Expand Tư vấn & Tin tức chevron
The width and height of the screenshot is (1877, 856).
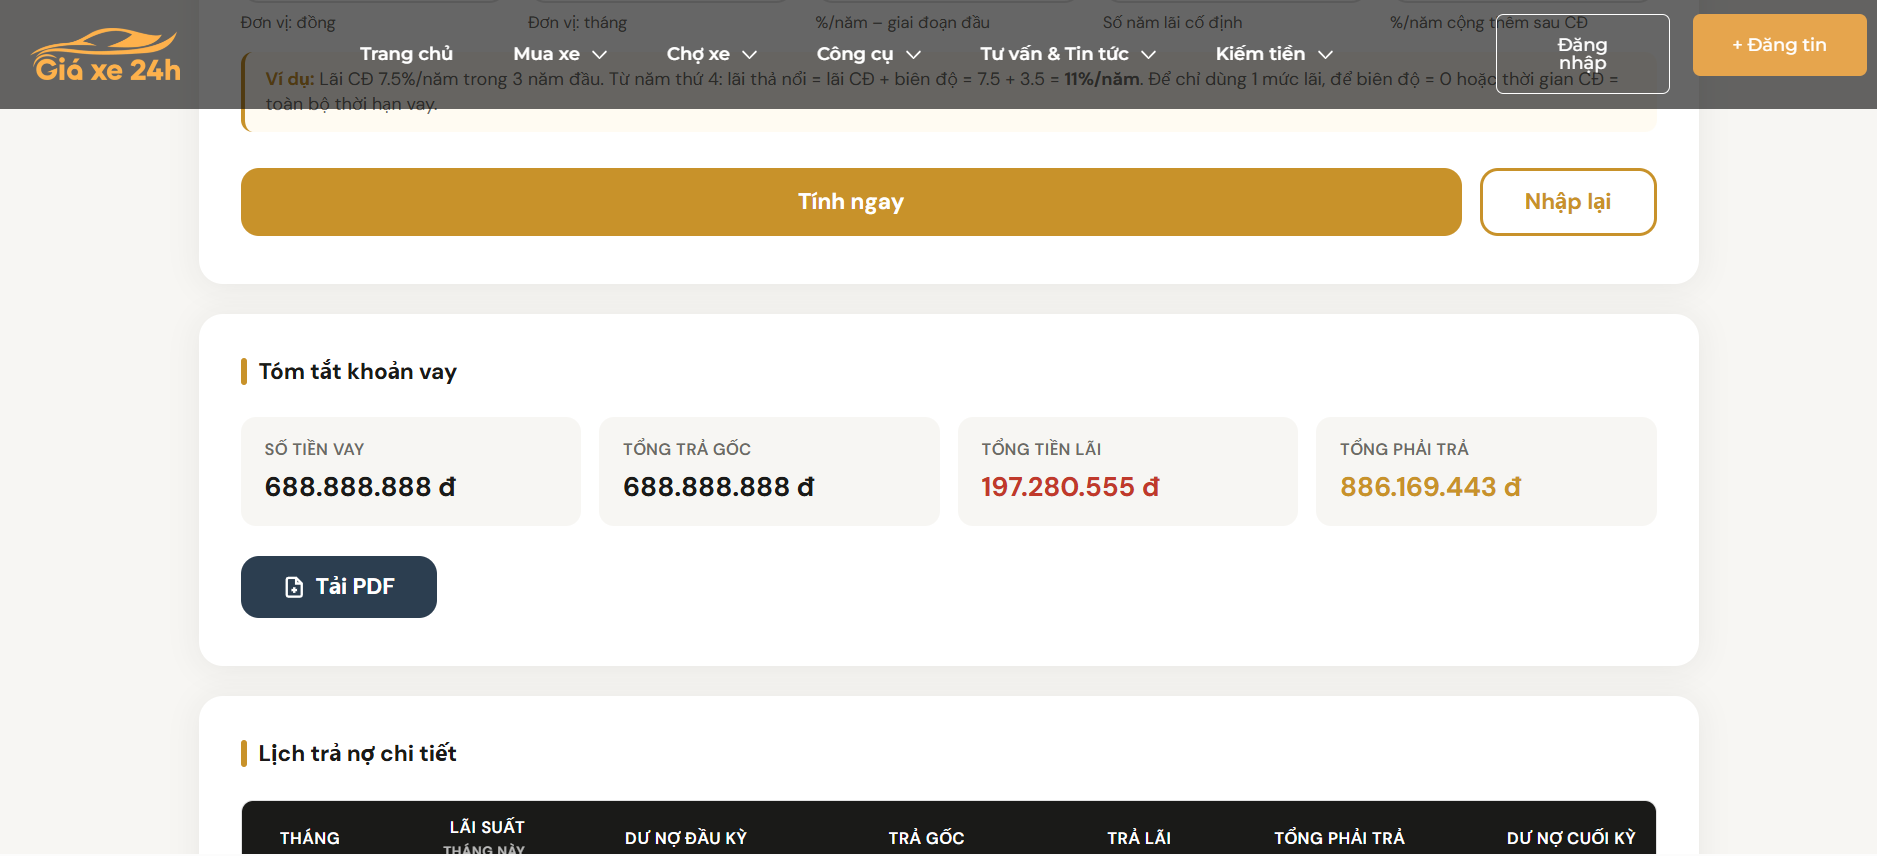[x=1149, y=54]
